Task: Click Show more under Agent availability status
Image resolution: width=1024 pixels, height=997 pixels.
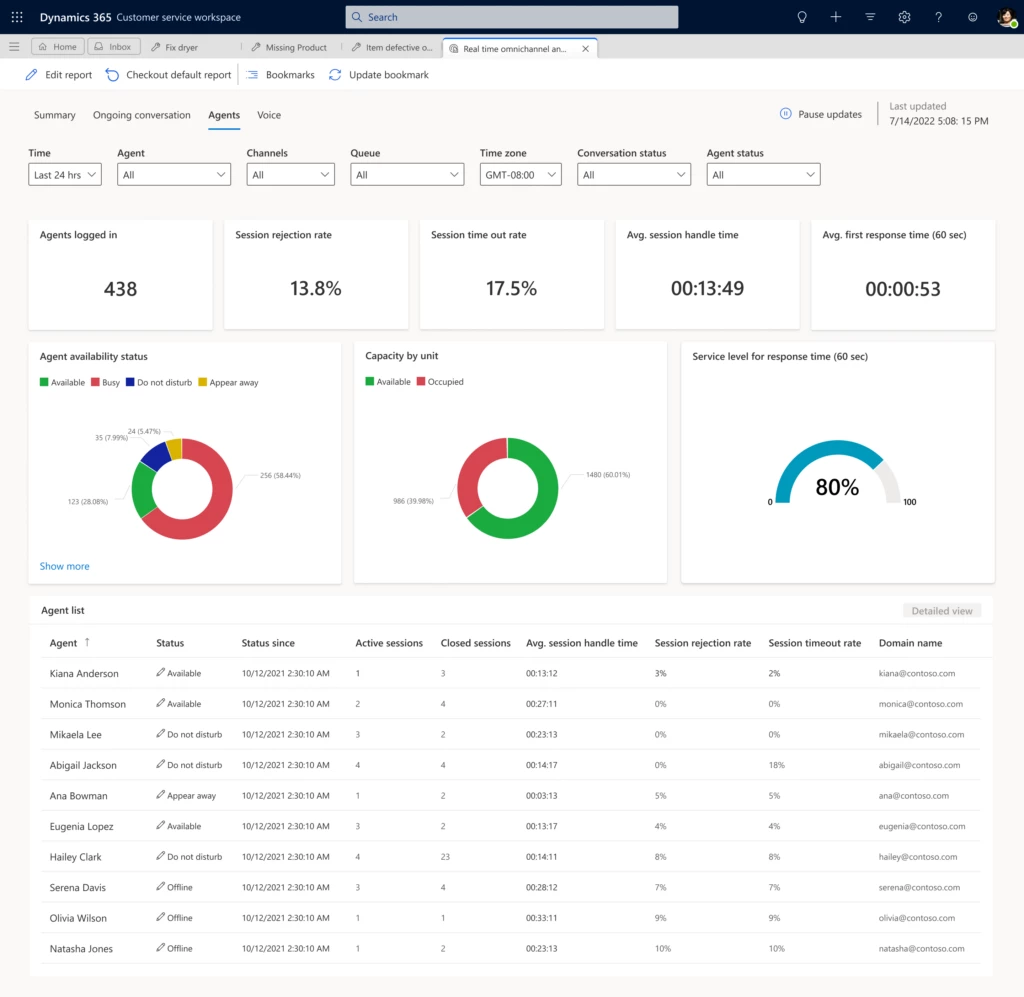Action: coord(64,566)
